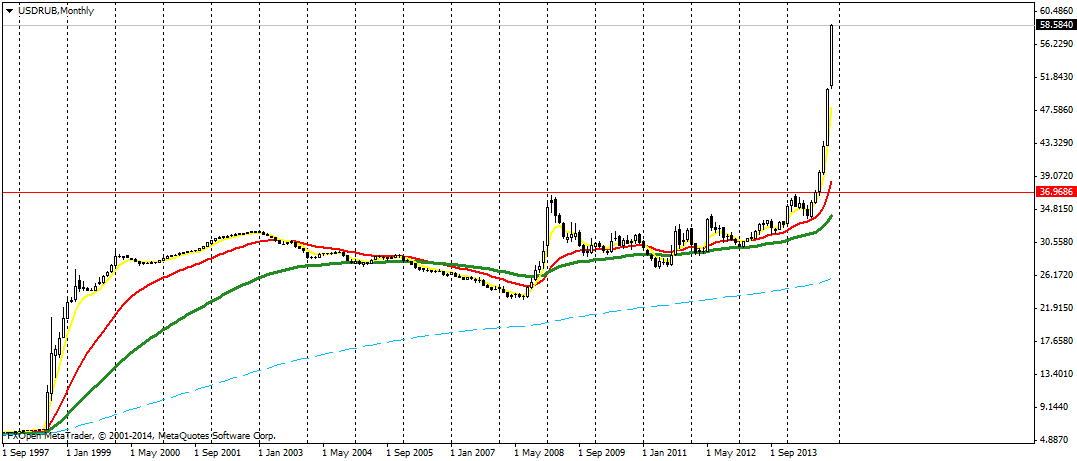Click the tallest final candle at chart top
Screen dimensions: 1077x461
(832, 55)
